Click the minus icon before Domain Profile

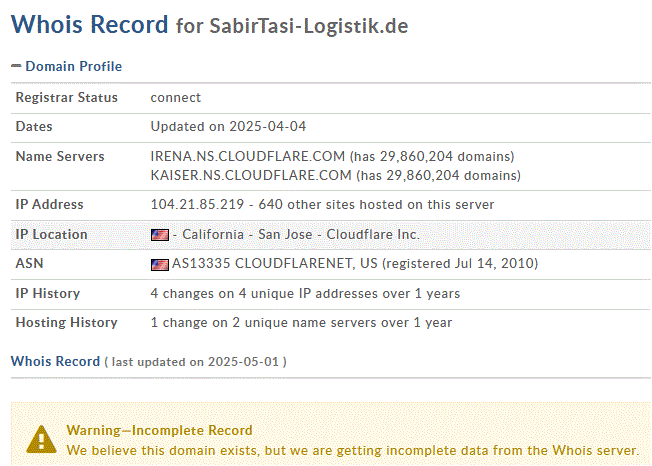16,66
